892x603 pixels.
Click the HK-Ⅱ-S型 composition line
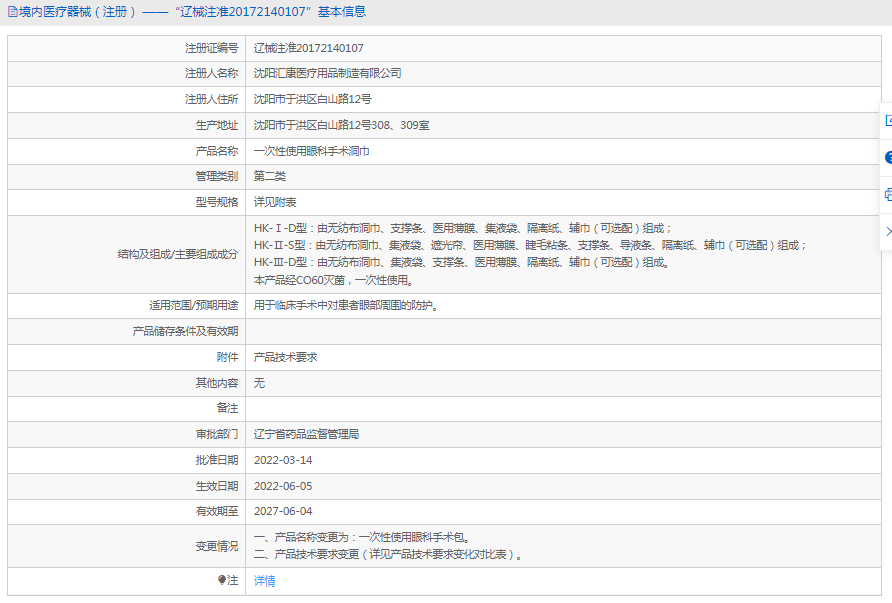tap(529, 245)
